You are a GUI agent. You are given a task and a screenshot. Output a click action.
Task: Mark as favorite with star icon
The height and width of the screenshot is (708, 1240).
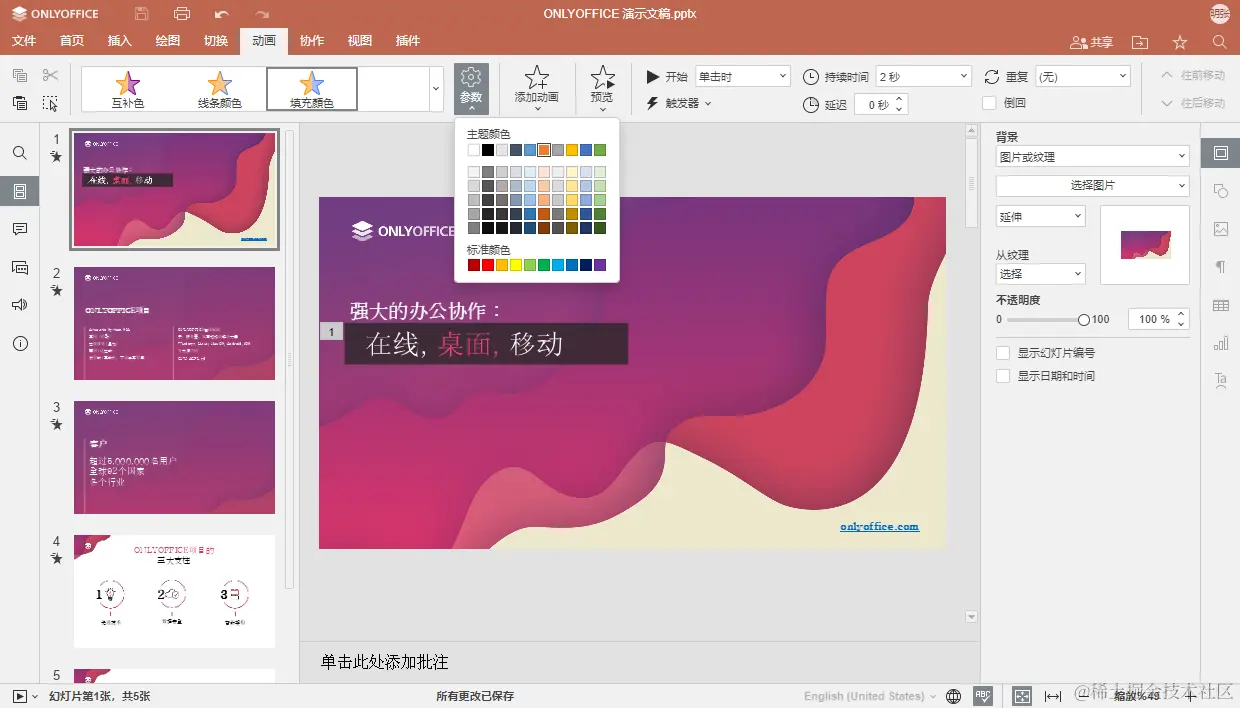tap(1180, 42)
